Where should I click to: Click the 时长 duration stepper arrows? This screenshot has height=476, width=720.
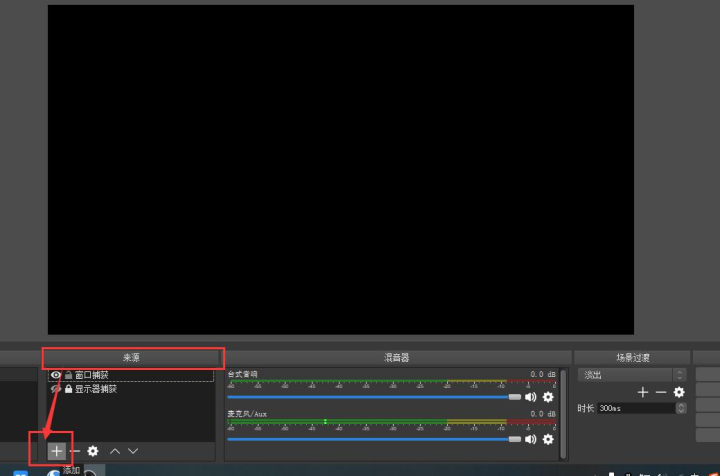[681, 408]
